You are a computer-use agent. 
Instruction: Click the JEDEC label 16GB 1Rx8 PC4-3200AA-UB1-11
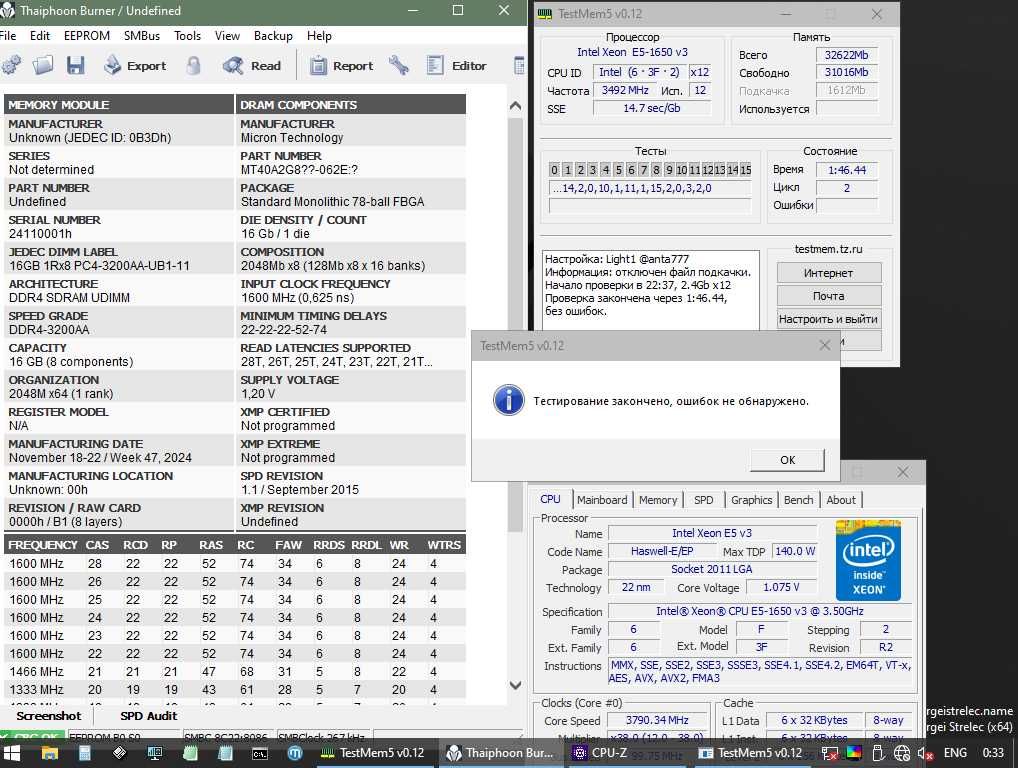[99, 266]
